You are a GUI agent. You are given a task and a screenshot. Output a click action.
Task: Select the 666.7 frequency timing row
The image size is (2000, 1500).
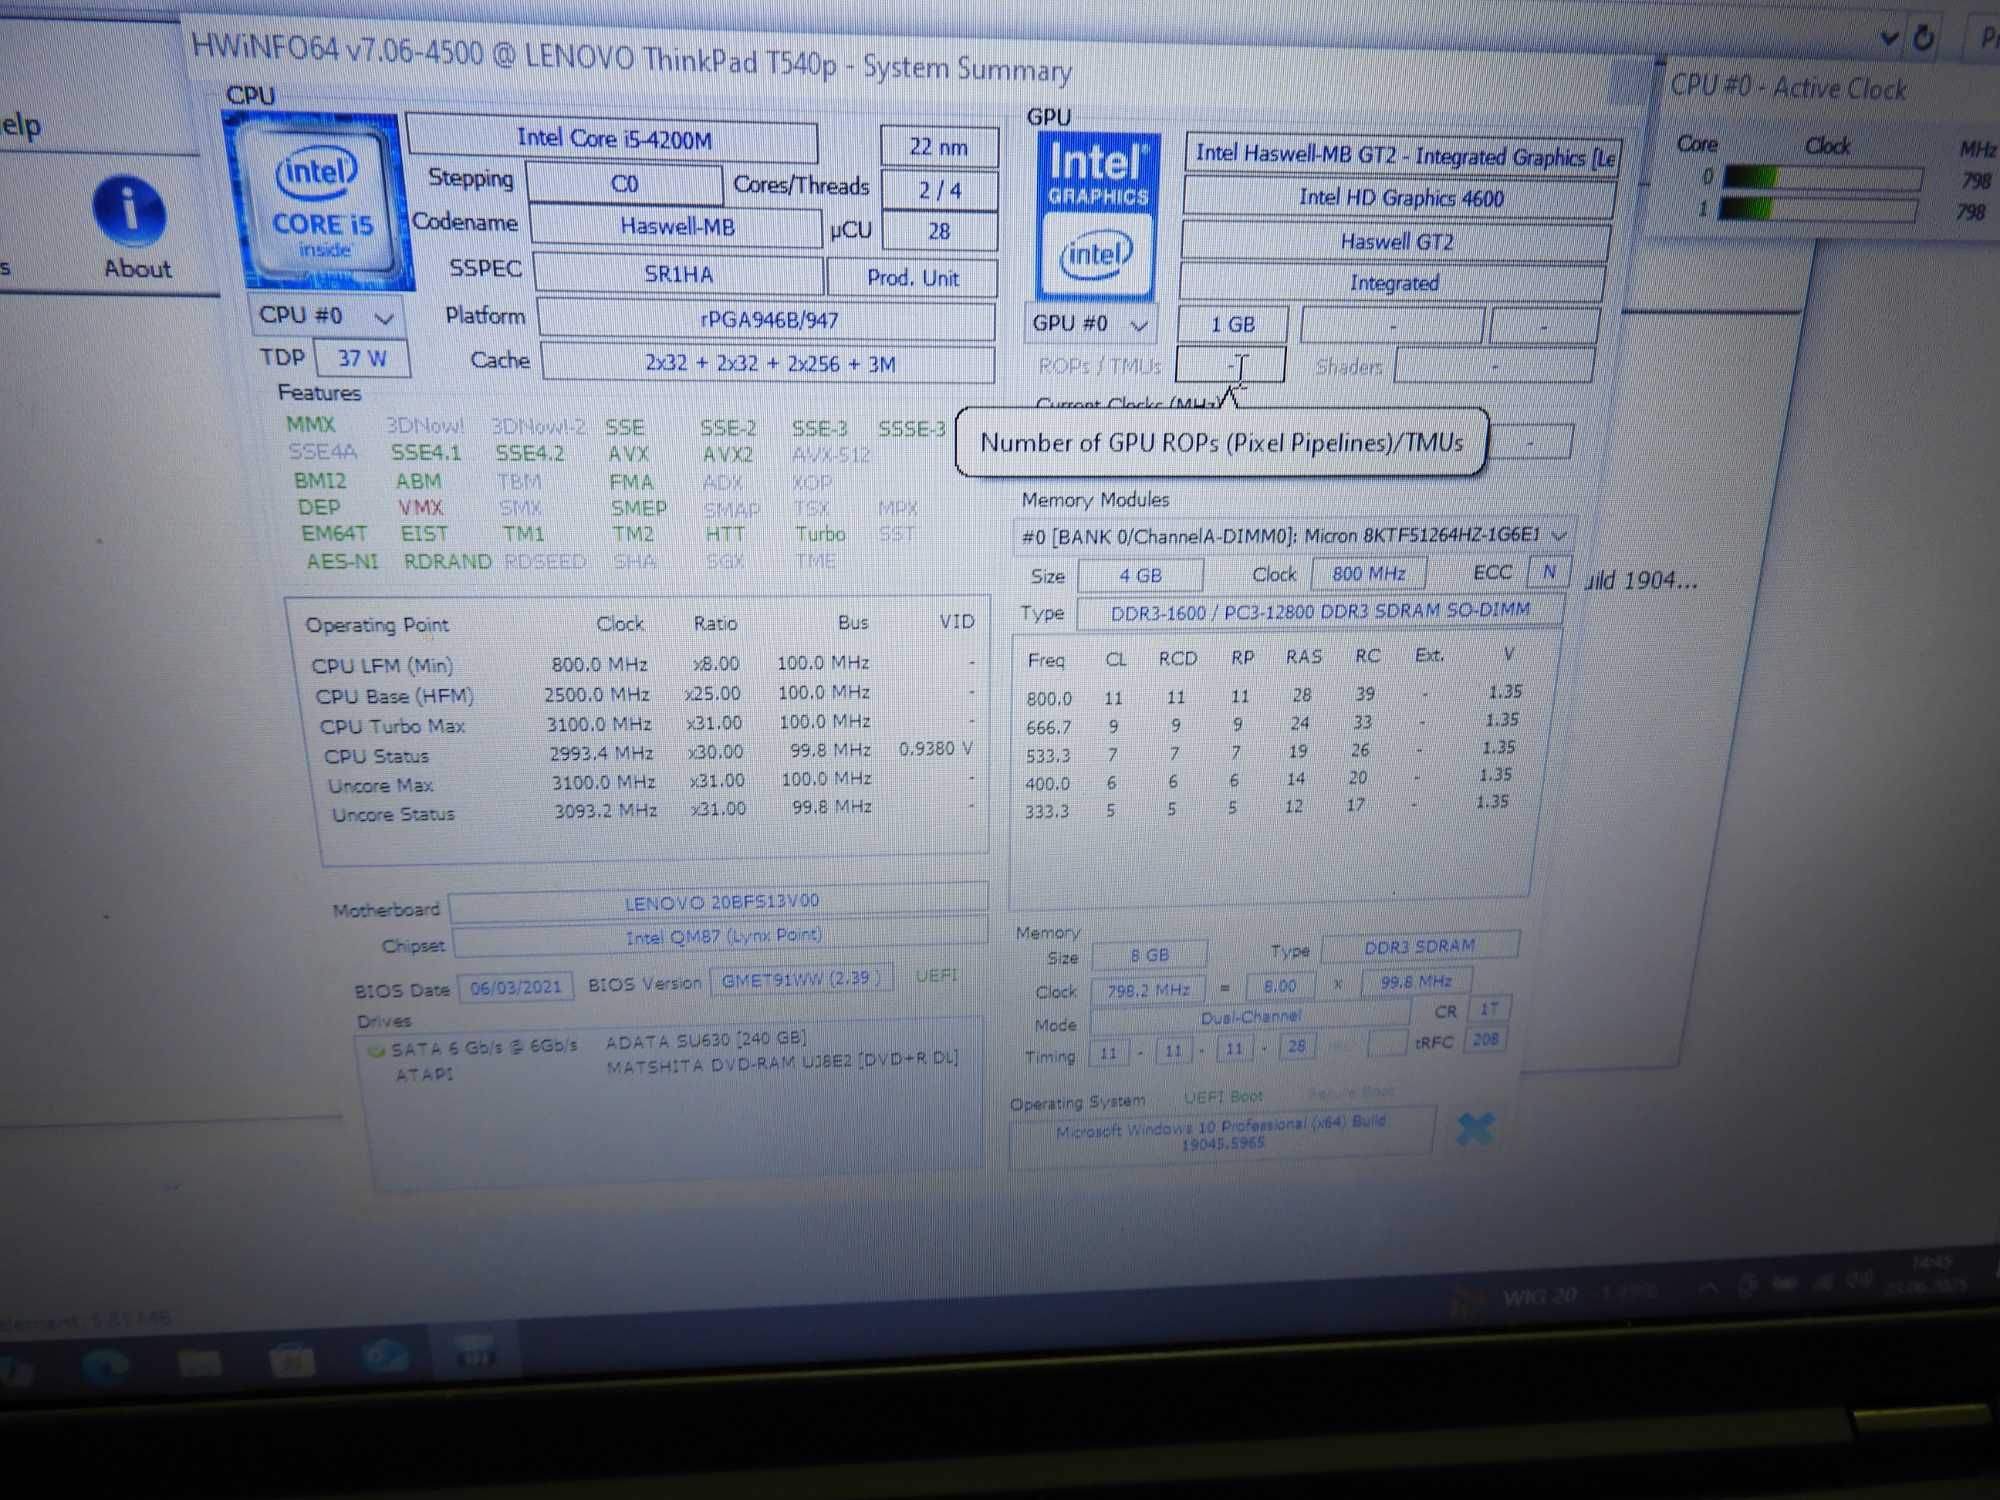[1273, 723]
